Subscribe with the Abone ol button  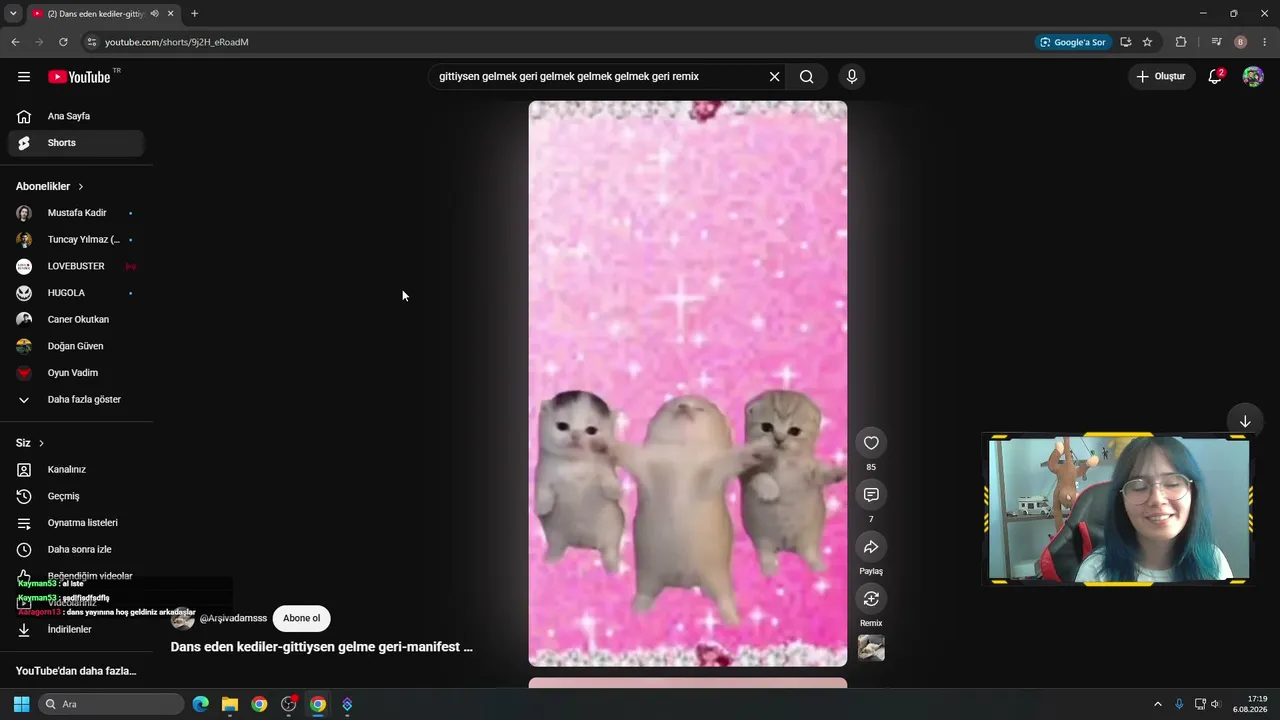tap(301, 618)
